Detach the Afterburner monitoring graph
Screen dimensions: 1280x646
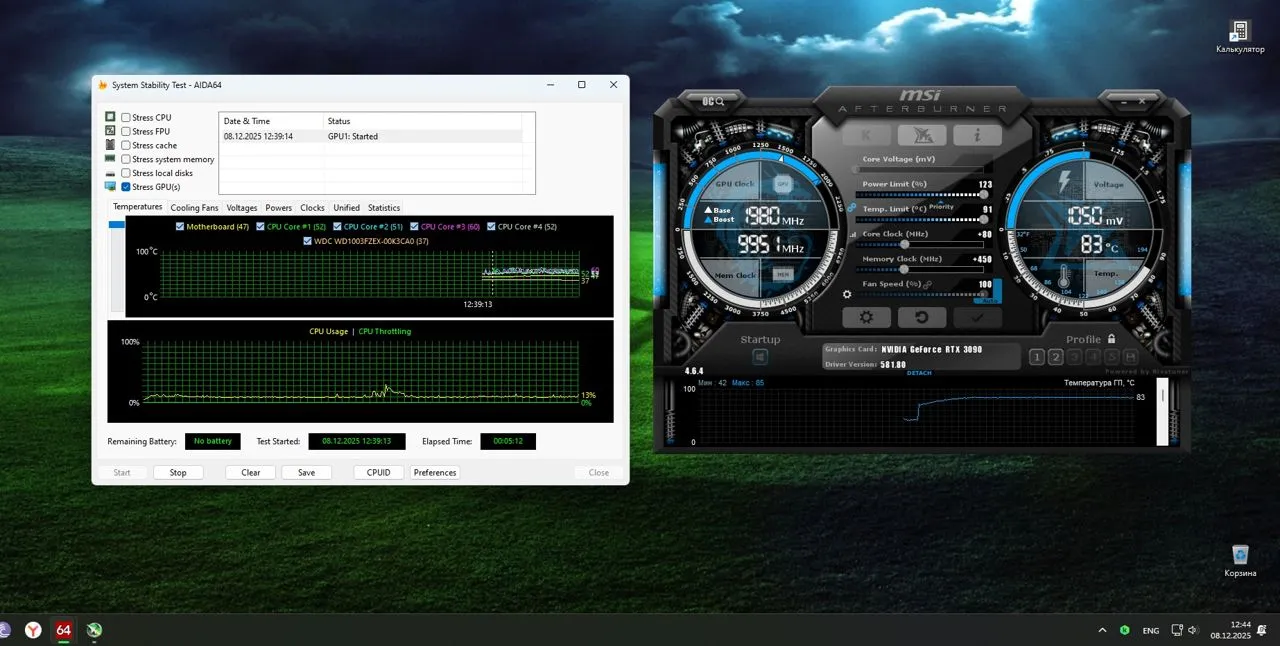(x=919, y=373)
